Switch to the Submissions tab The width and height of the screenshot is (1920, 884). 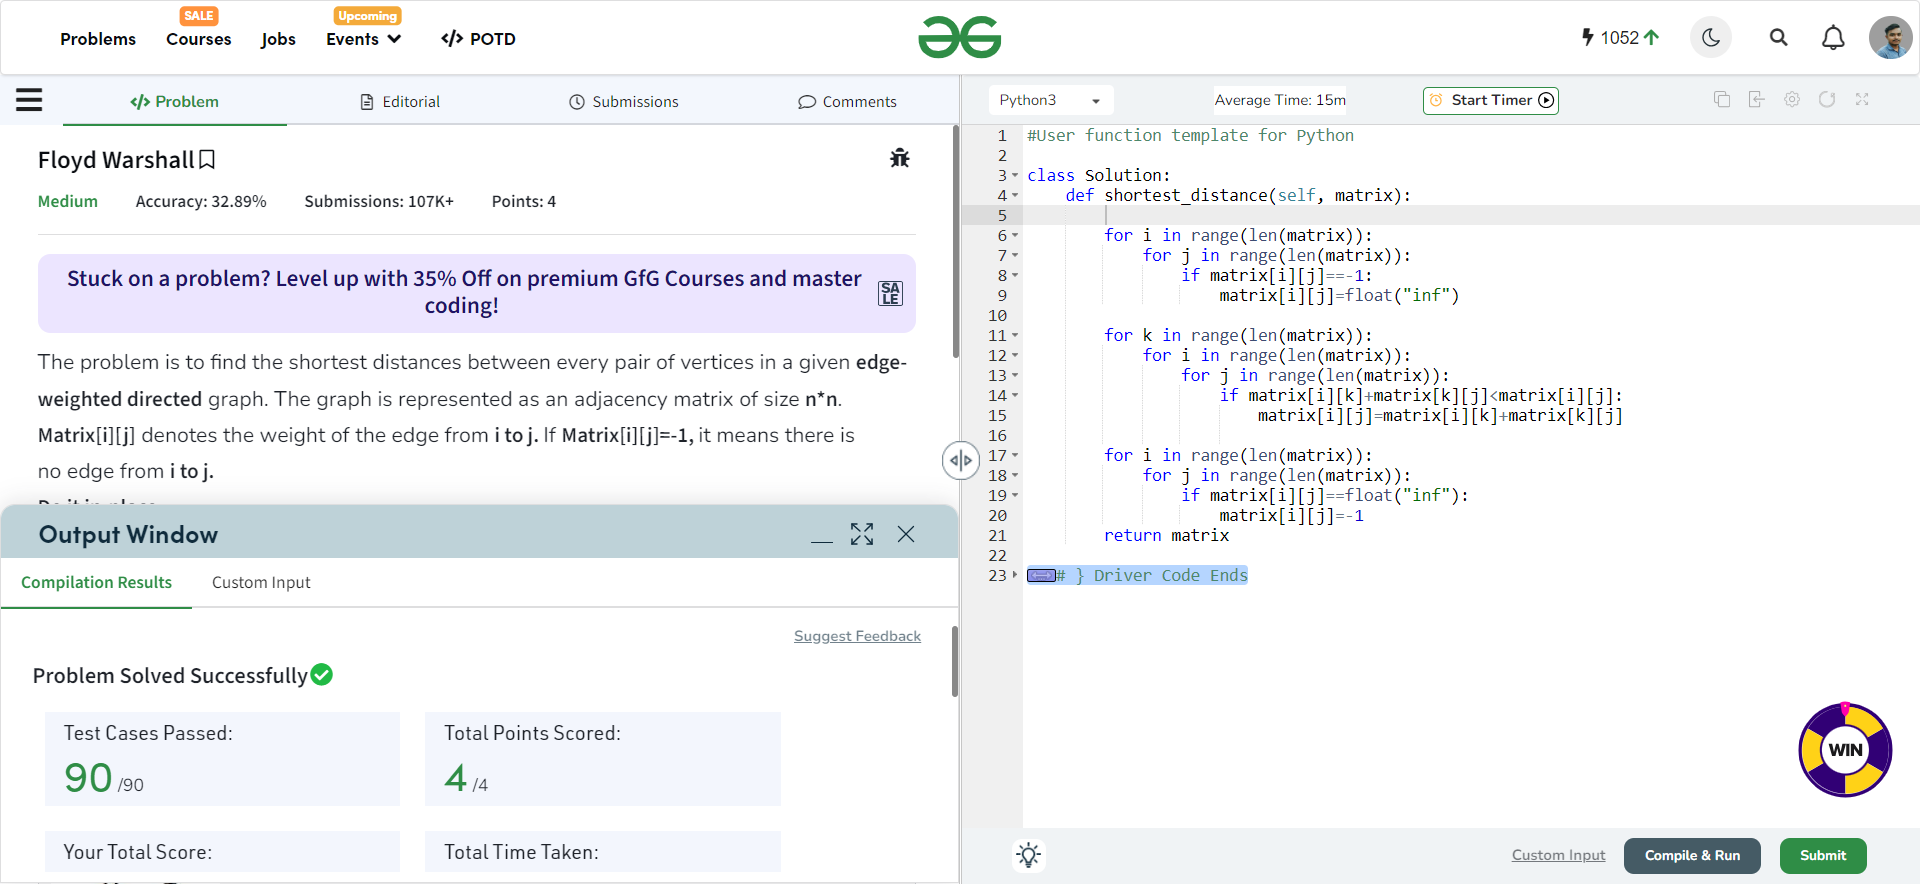click(624, 101)
